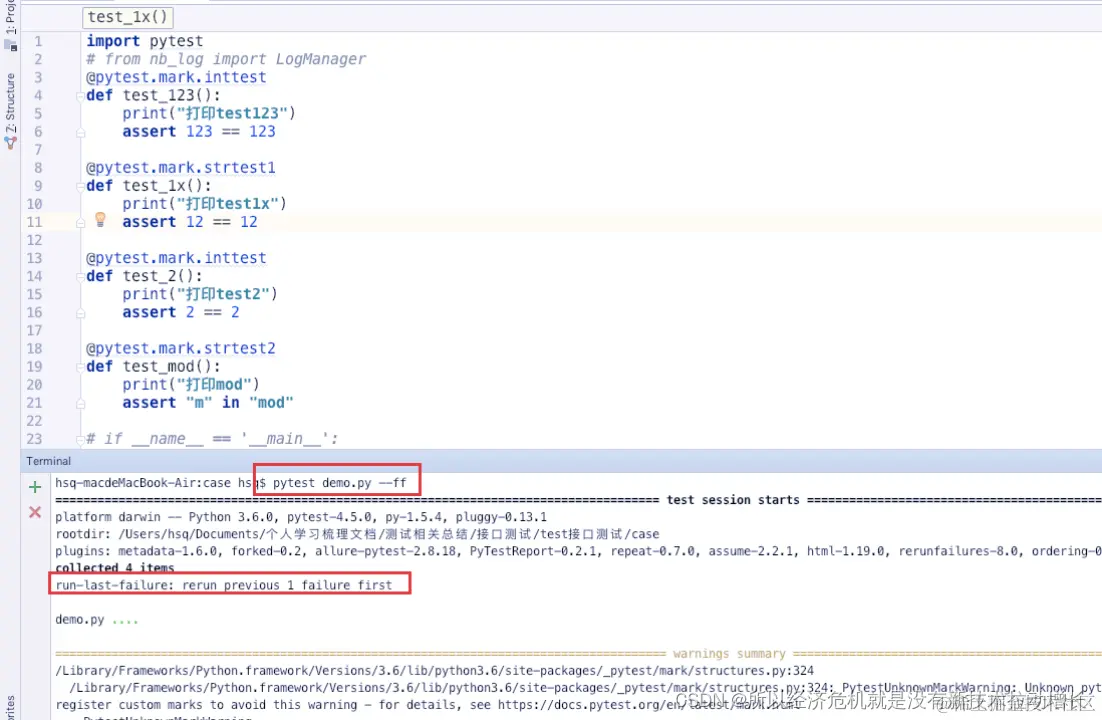
Task: Click the test_1x() breadcrumb
Action: click(x=128, y=17)
